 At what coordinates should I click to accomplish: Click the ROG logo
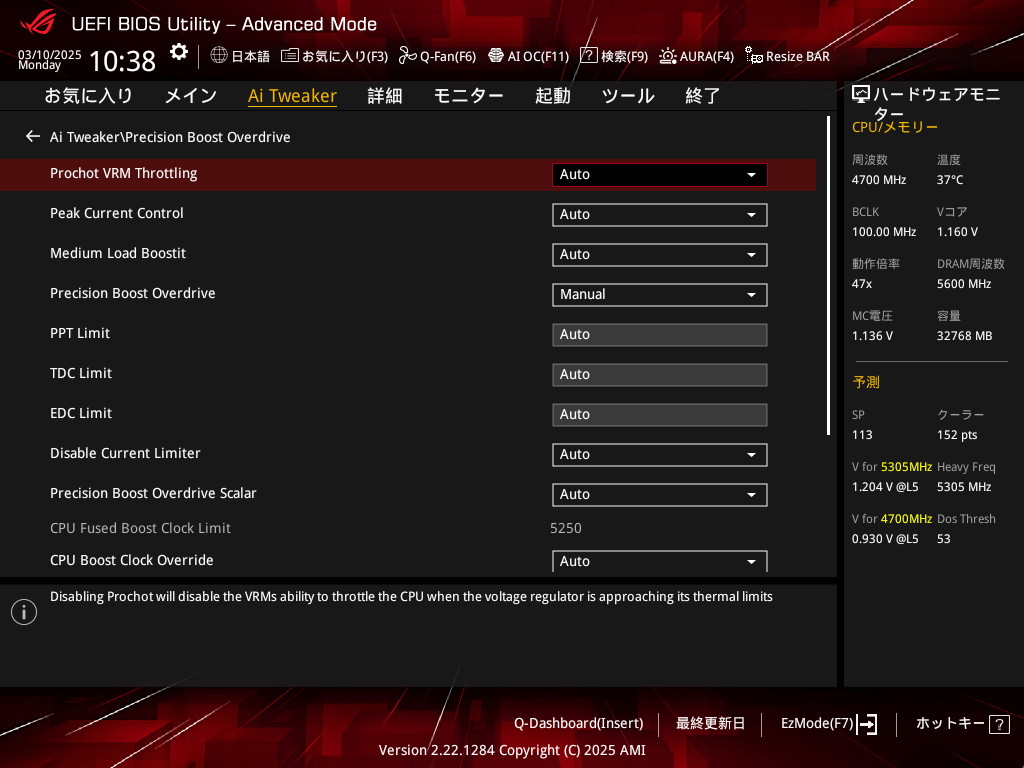38,23
